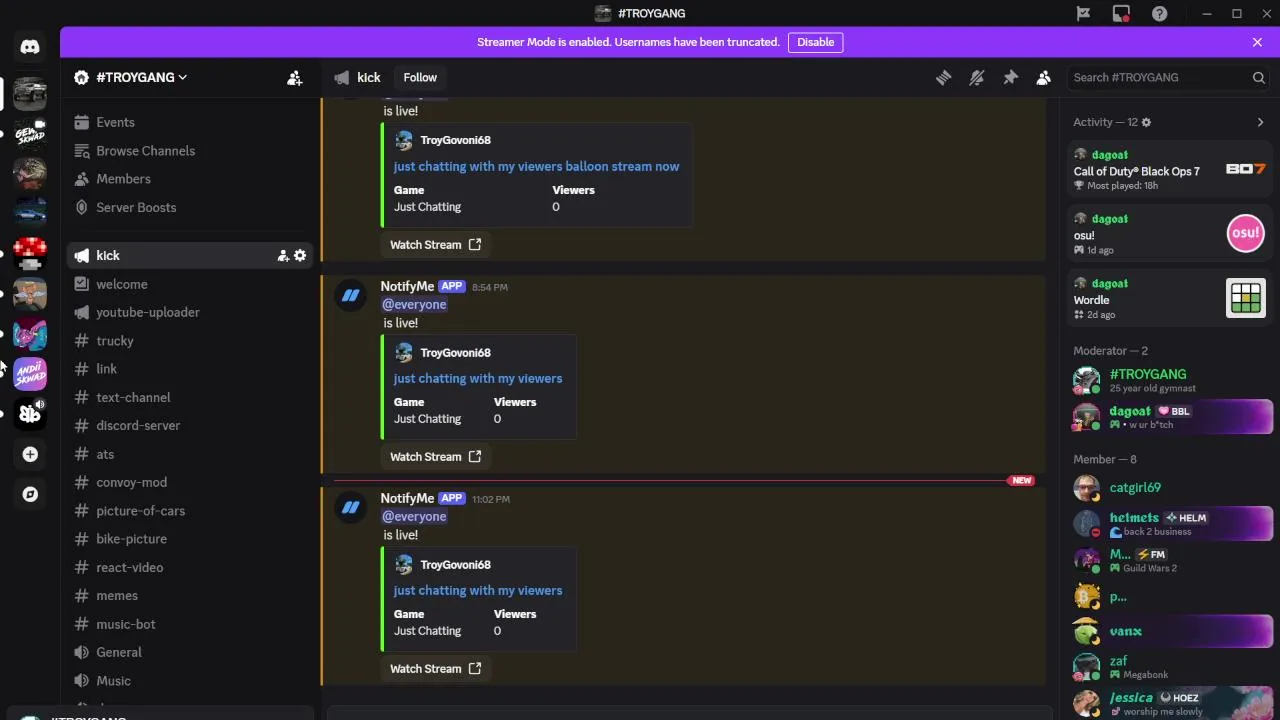
Task: Open kick channel settings gear
Action: click(299, 255)
